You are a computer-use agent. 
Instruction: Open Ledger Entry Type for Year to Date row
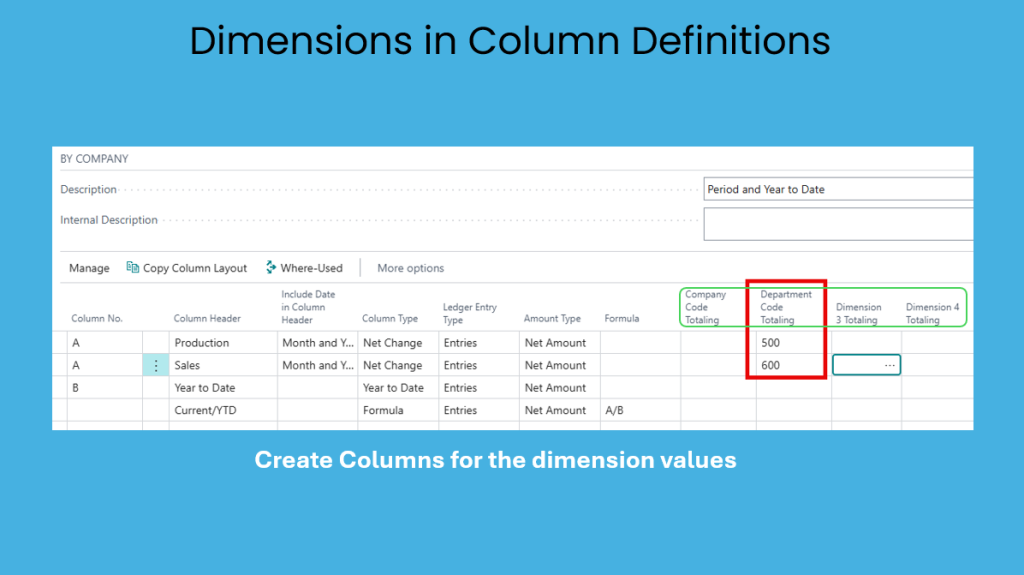pyautogui.click(x=477, y=388)
